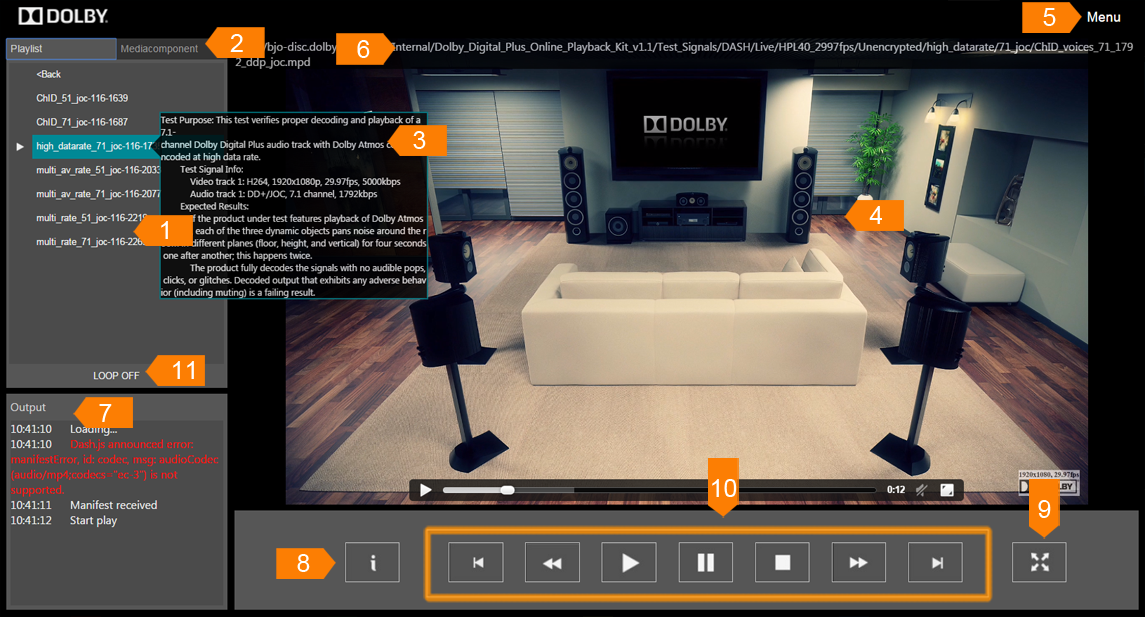Click the small play icon in video overlay
Image resolution: width=1145 pixels, height=617 pixels.
pyautogui.click(x=426, y=490)
